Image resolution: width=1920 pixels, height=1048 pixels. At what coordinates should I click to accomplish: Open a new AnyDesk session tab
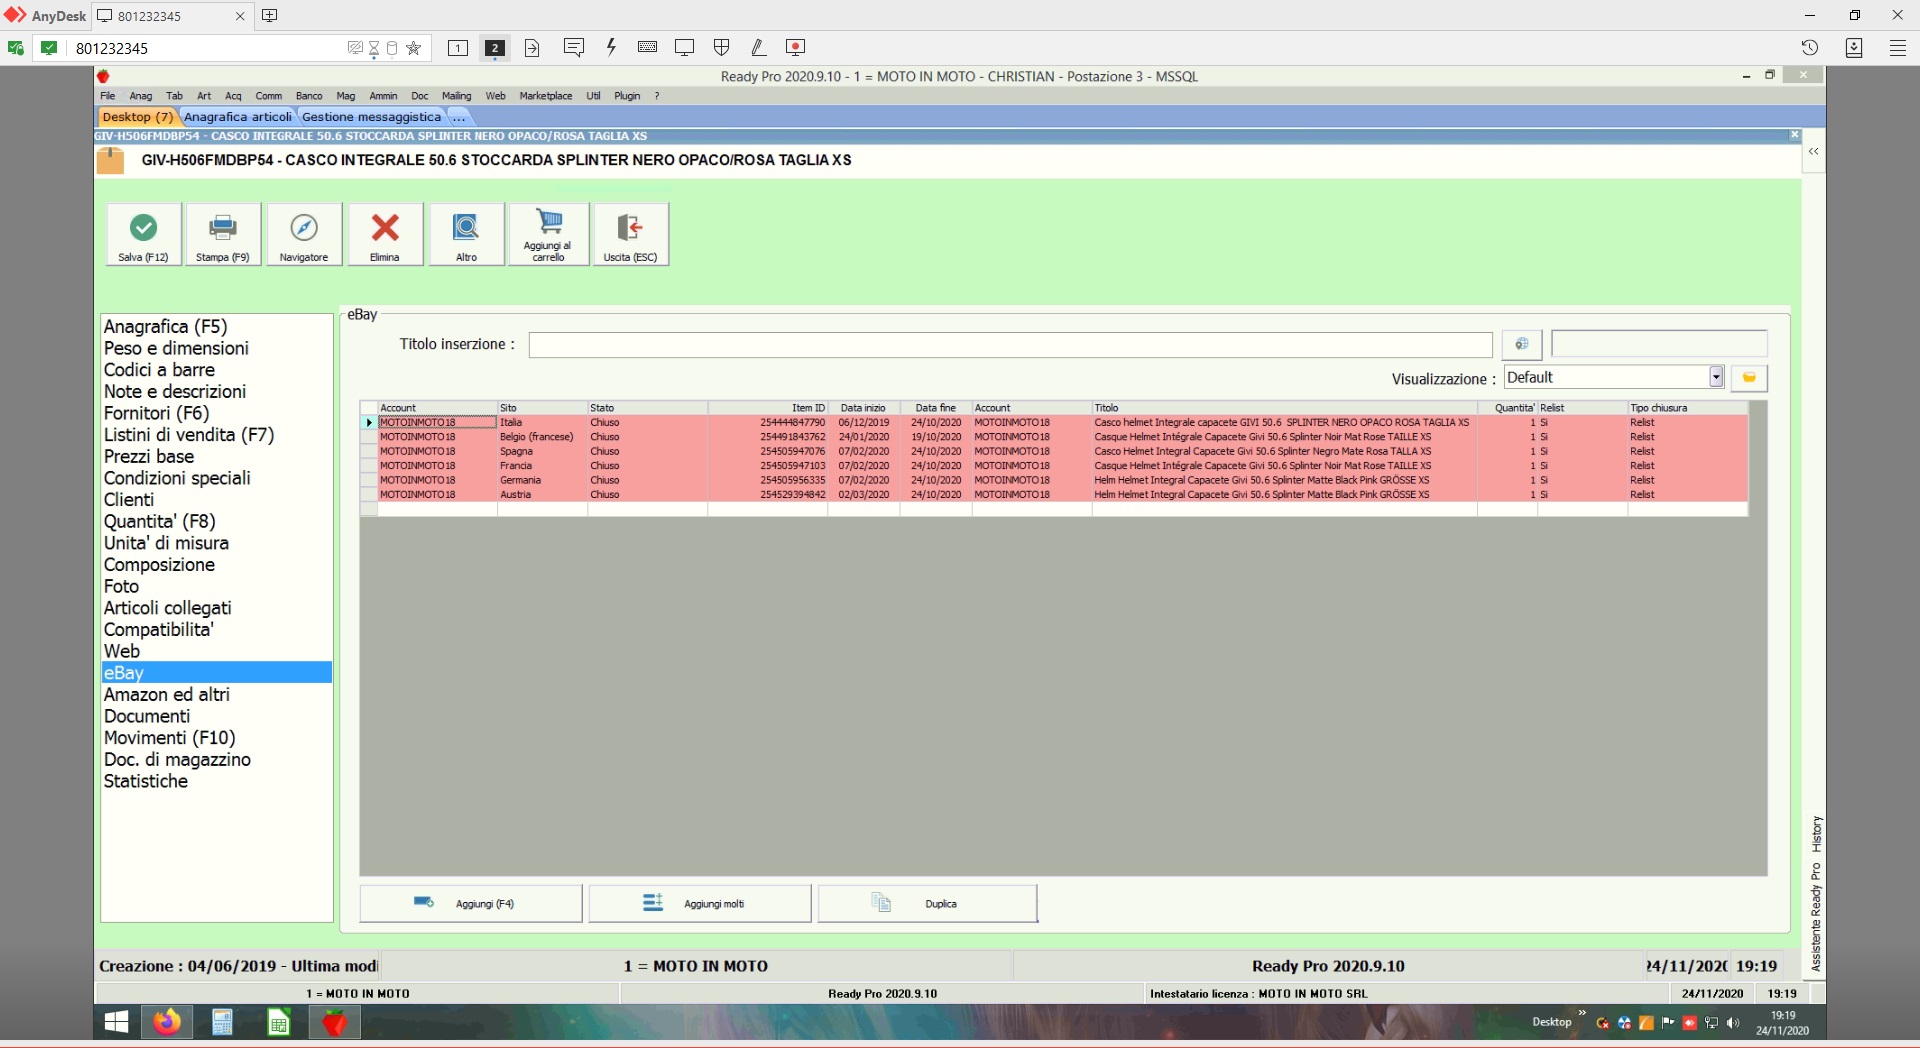pyautogui.click(x=269, y=15)
